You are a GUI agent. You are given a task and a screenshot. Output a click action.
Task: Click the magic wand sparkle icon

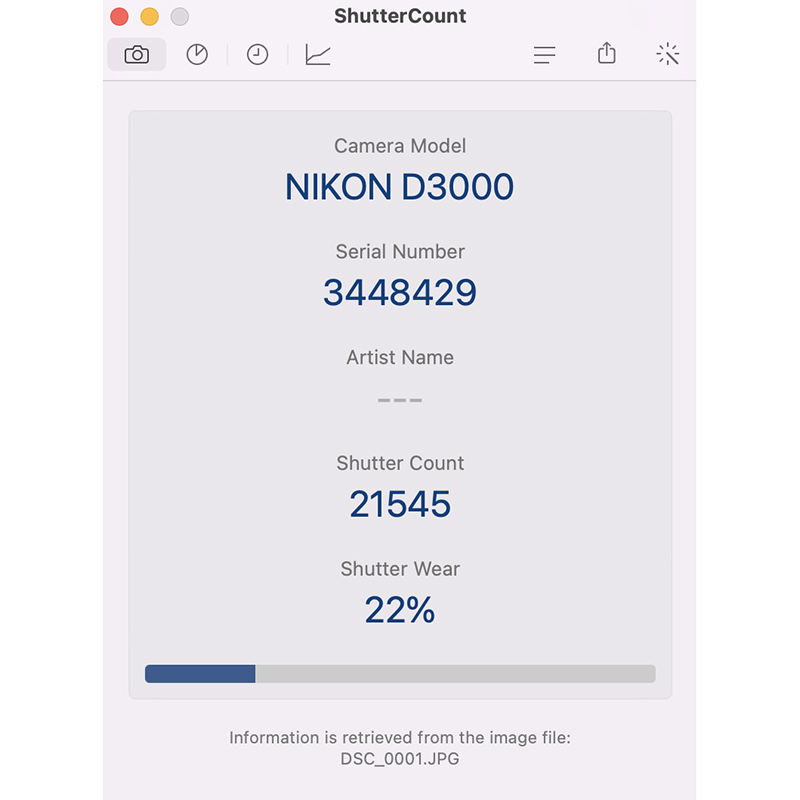pyautogui.click(x=668, y=54)
